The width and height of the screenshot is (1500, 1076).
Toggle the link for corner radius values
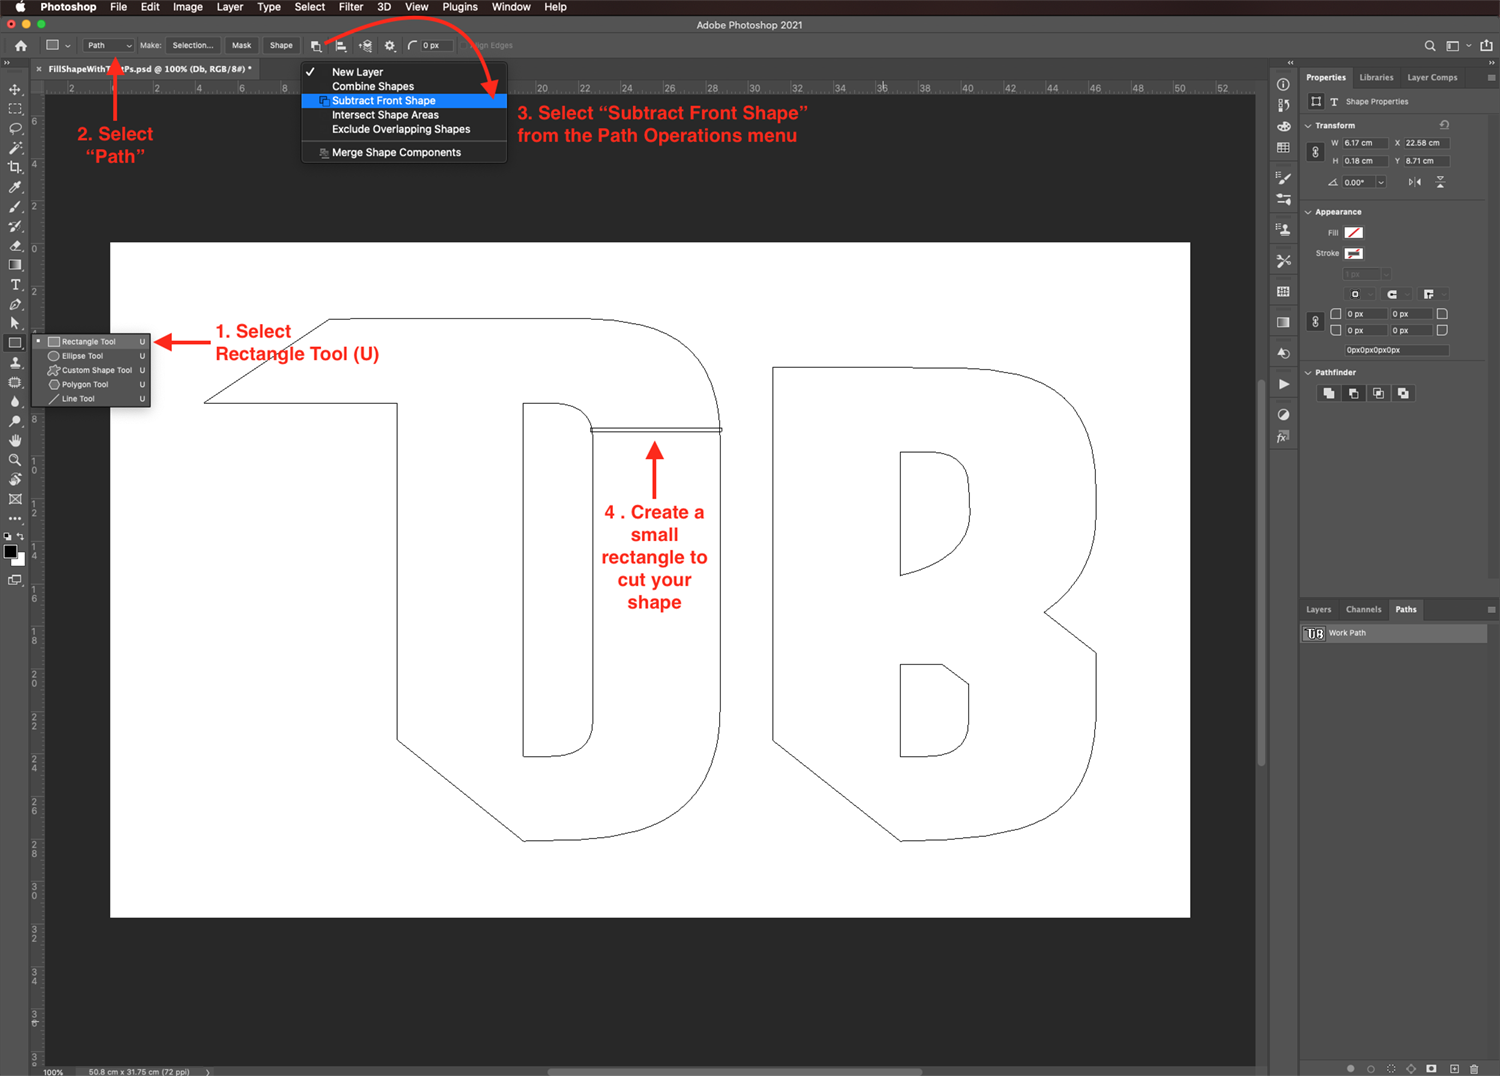tap(1316, 321)
